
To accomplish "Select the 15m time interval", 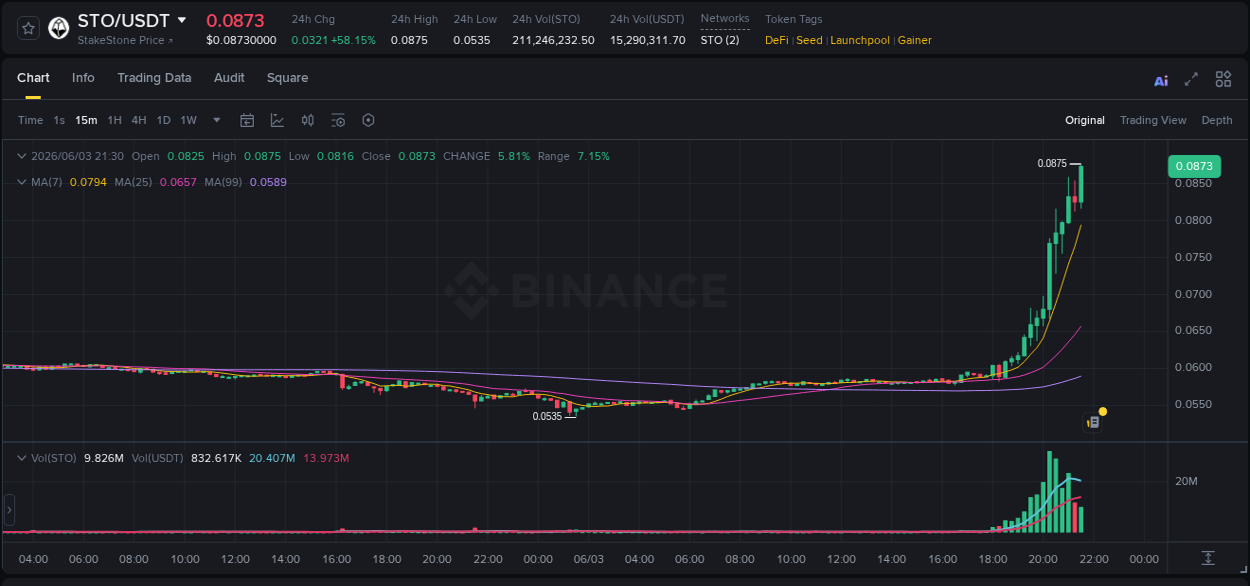I will [86, 120].
